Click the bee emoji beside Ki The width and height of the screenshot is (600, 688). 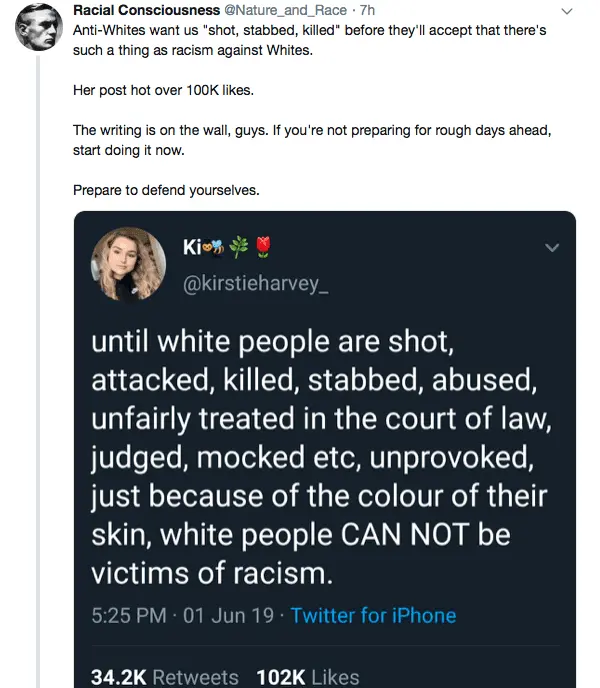216,246
